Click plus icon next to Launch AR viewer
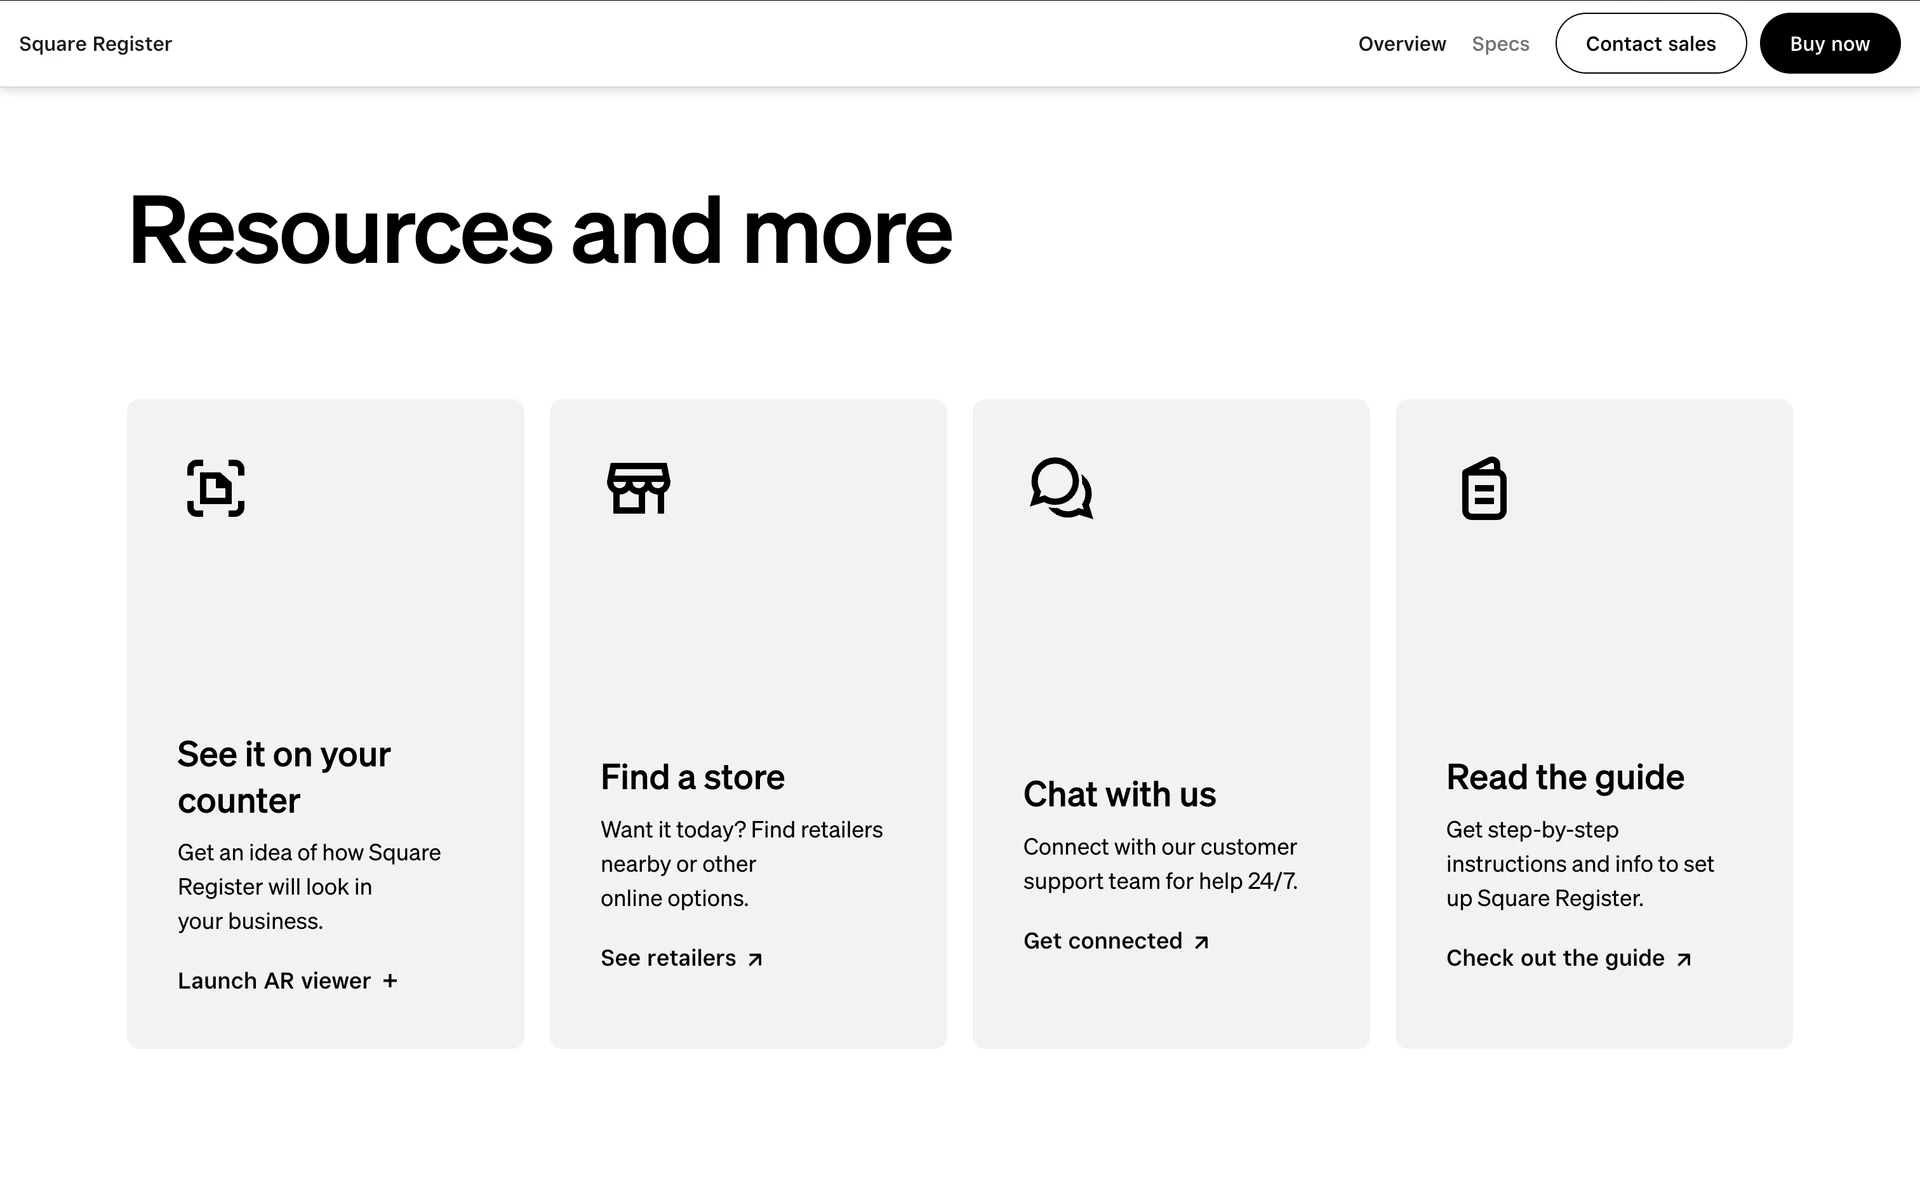 pos(390,981)
